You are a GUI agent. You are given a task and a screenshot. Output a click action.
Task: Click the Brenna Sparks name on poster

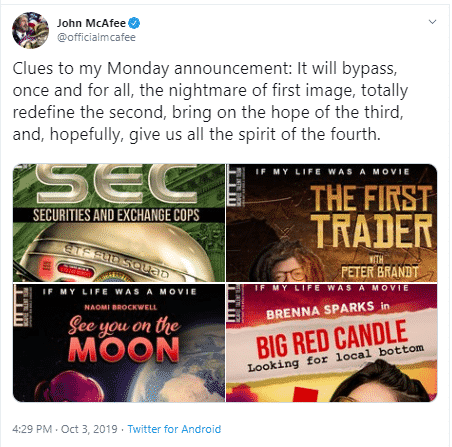tap(320, 309)
